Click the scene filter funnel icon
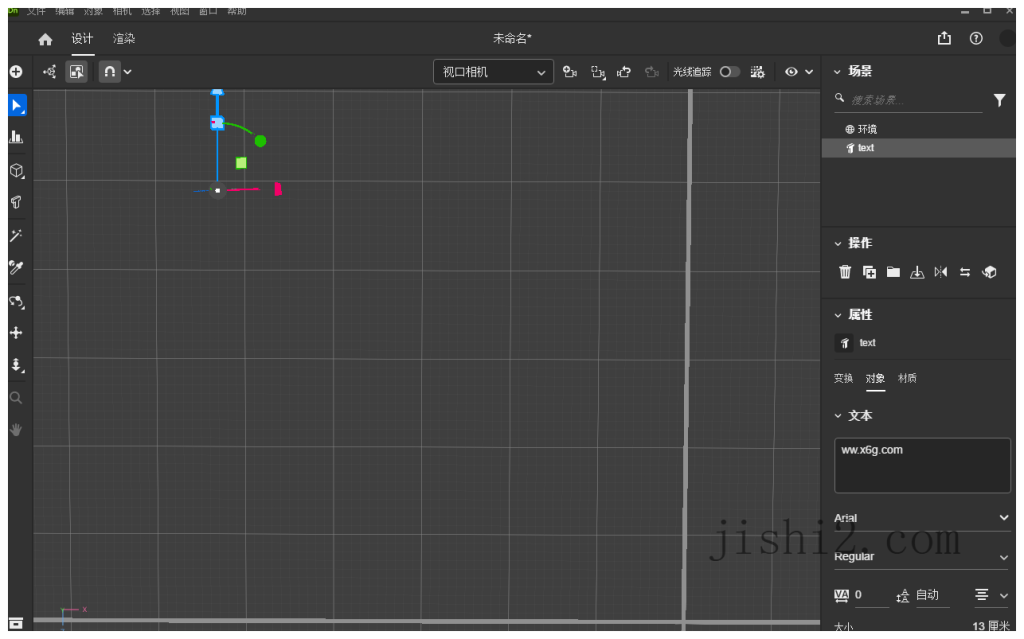Viewport: 1024px width, 639px height. [x=1000, y=100]
